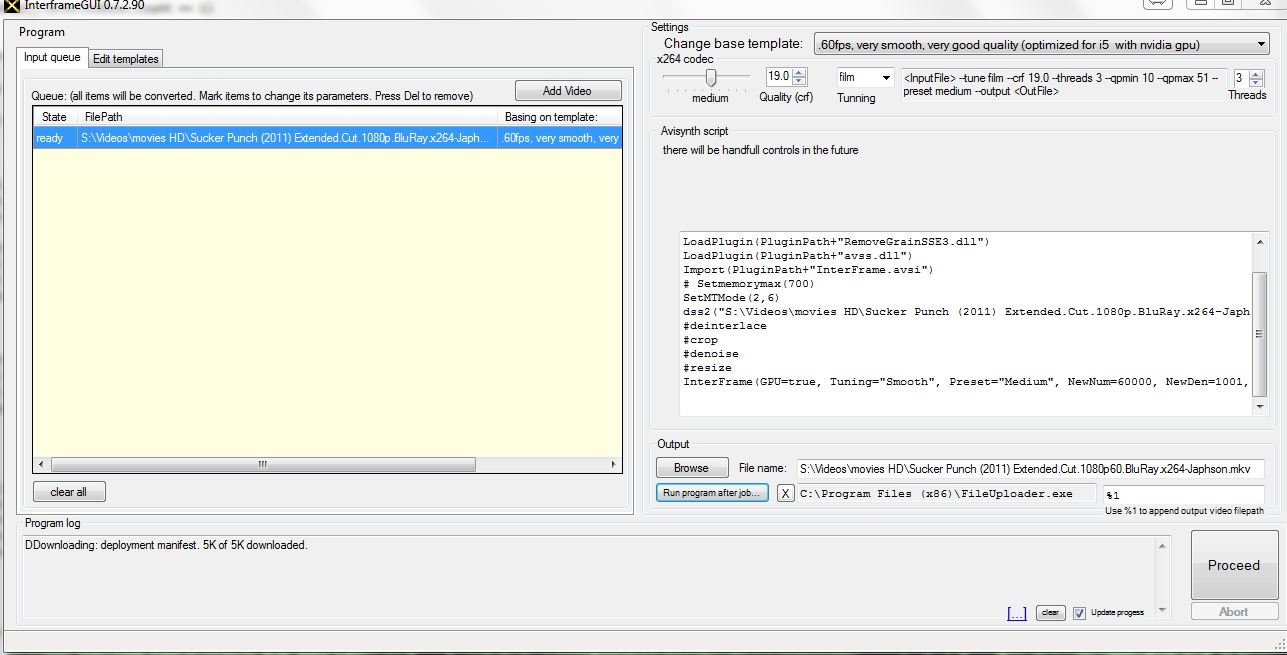This screenshot has width=1287, height=655.
Task: Click the x264 preset slider handle
Action: coord(711,77)
